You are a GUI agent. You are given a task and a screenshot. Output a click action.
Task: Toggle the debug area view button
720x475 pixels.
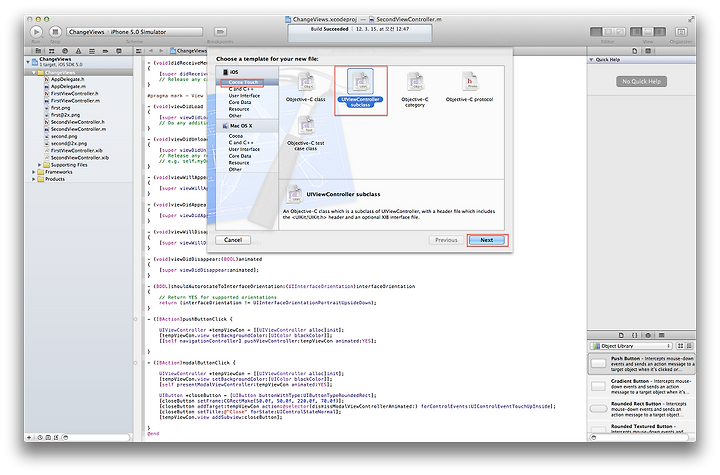[x=648, y=32]
